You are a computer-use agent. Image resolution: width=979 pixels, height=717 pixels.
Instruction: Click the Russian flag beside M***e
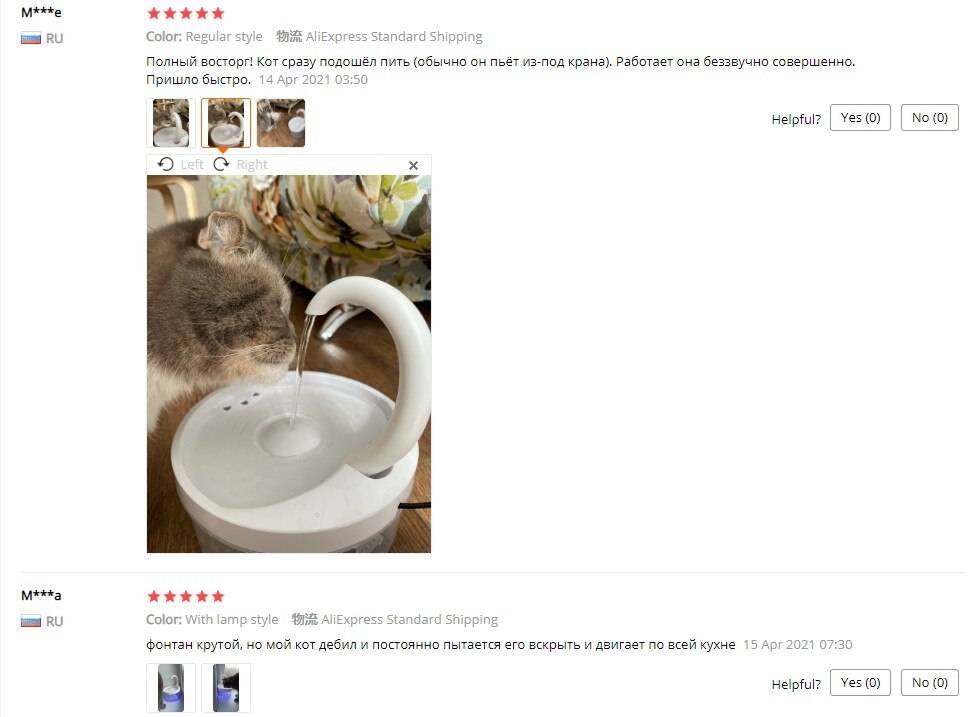[x=31, y=39]
